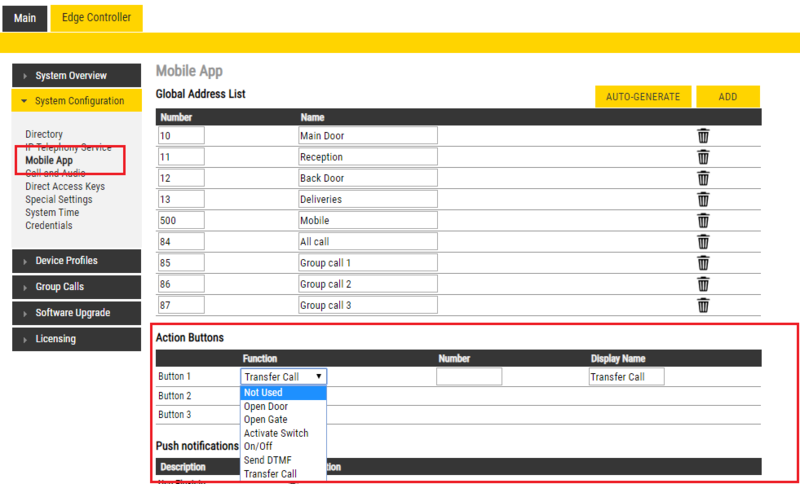Image resolution: width=800 pixels, height=484 pixels.
Task: Select the Edge Controller tab
Action: (x=96, y=18)
